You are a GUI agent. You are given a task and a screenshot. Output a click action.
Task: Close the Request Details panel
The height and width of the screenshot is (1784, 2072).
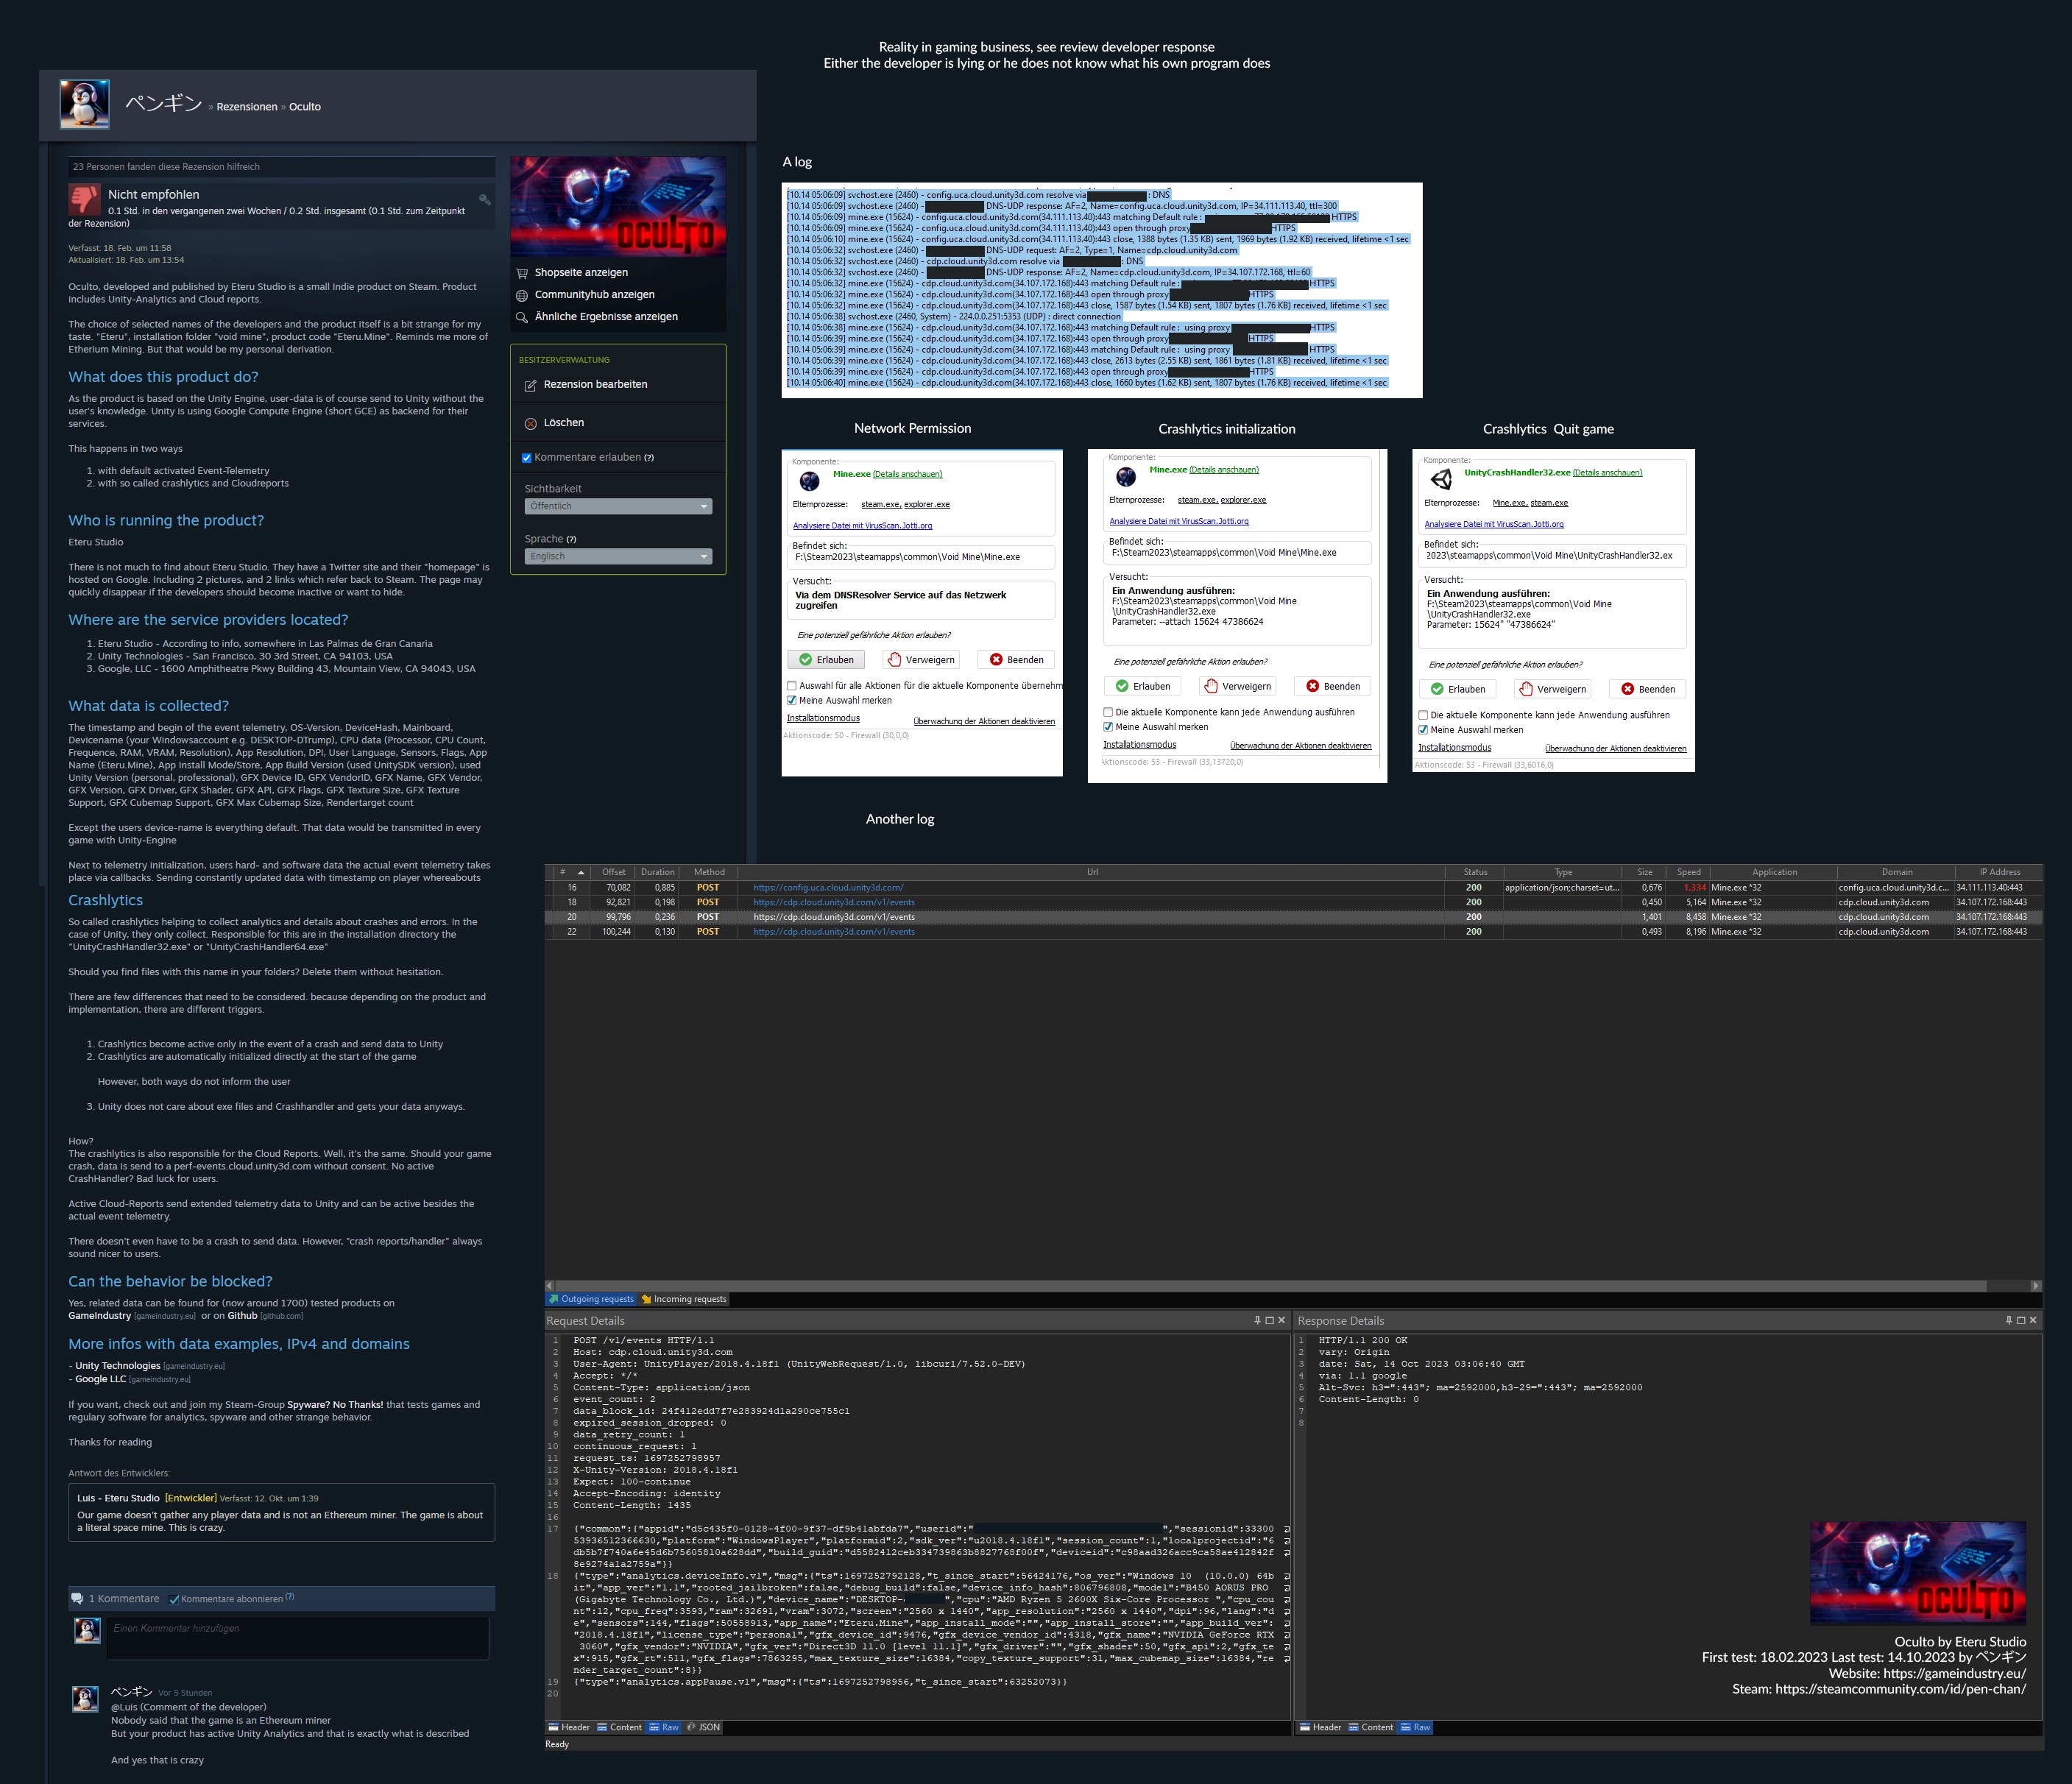(x=1281, y=1320)
